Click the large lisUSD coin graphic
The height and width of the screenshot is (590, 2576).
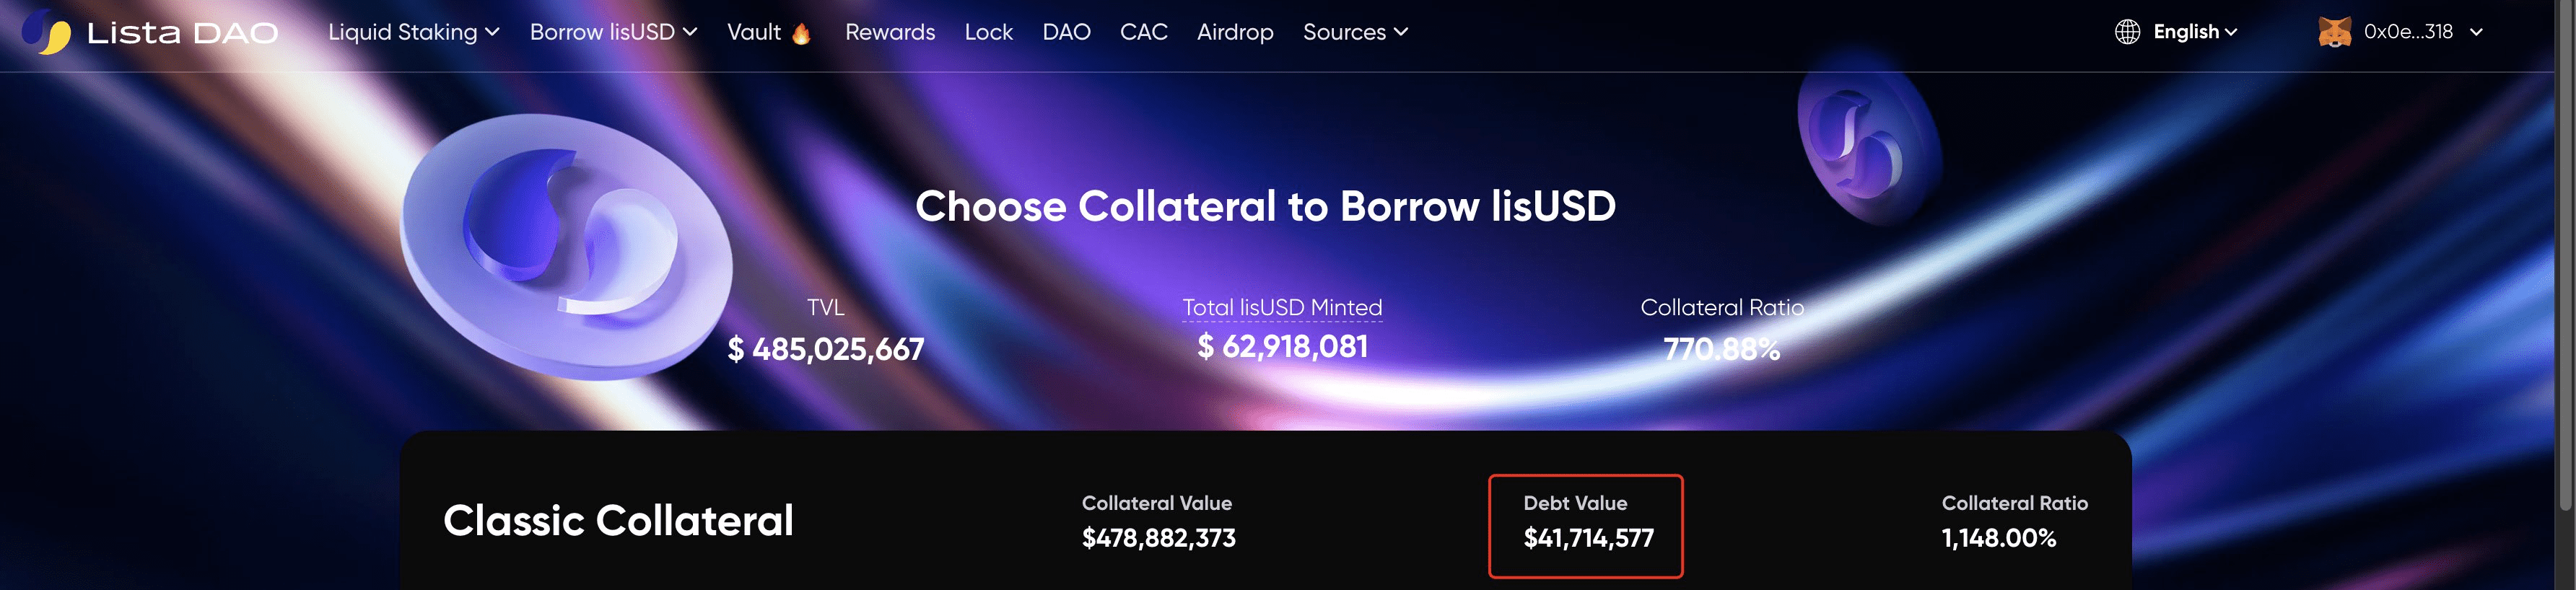click(566, 246)
